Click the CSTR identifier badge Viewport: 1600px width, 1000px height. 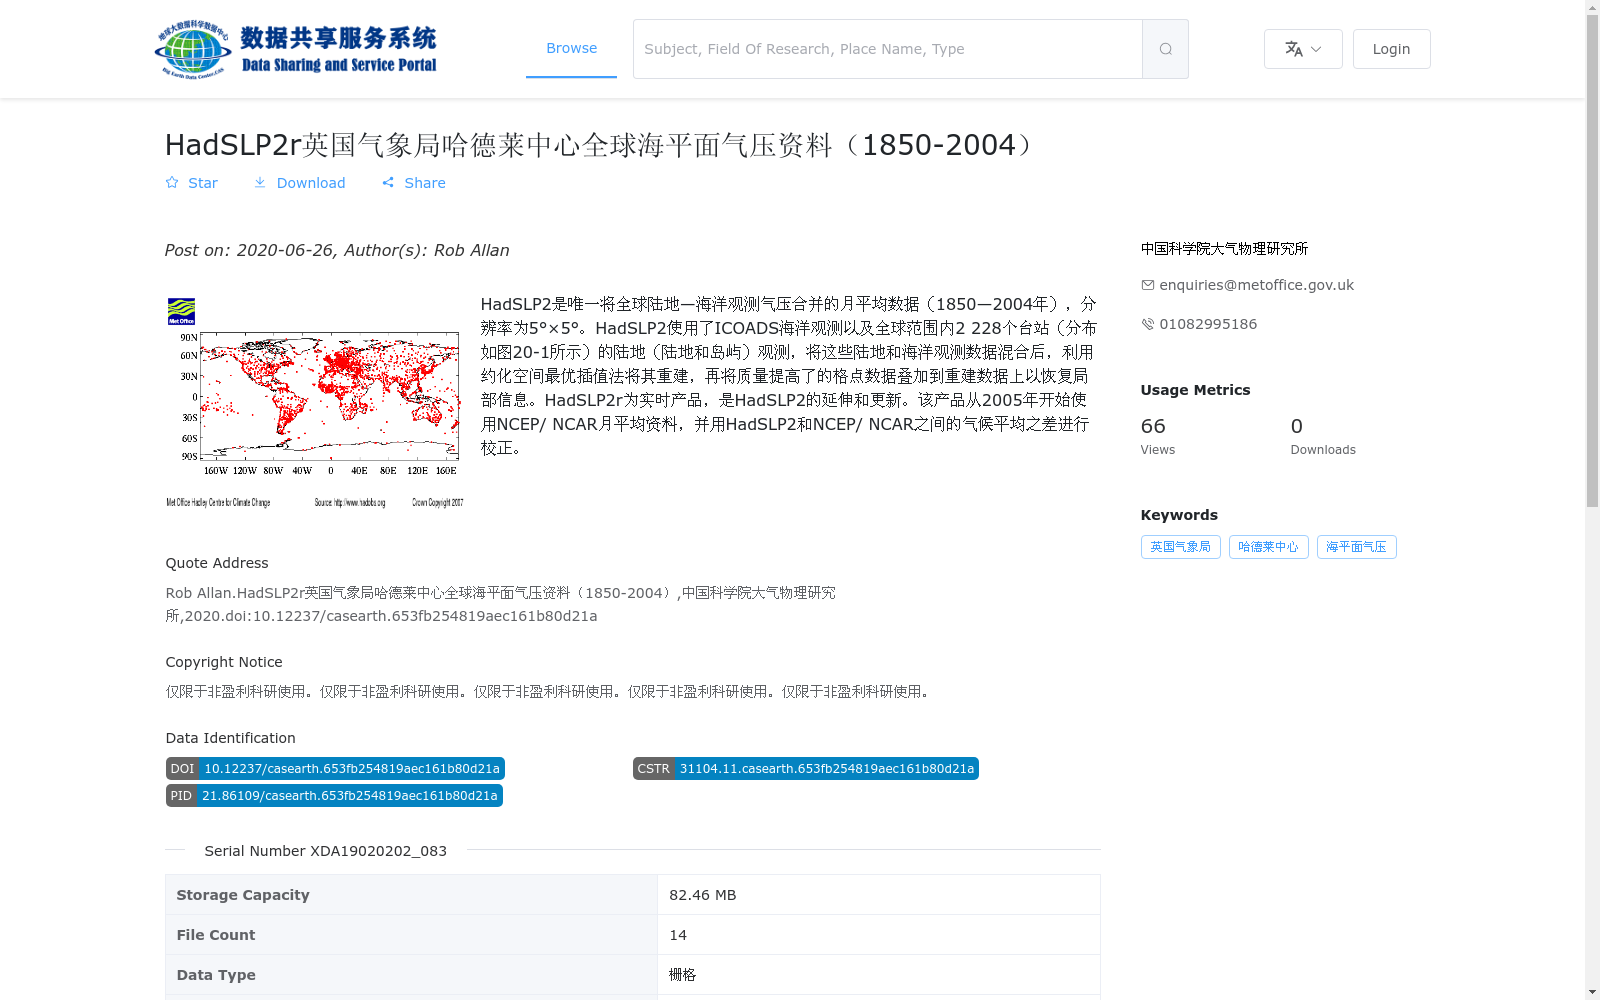pyautogui.click(x=805, y=768)
